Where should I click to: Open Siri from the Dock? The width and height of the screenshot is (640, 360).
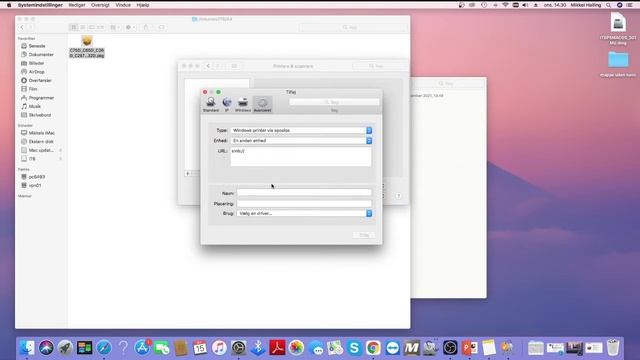click(46, 348)
